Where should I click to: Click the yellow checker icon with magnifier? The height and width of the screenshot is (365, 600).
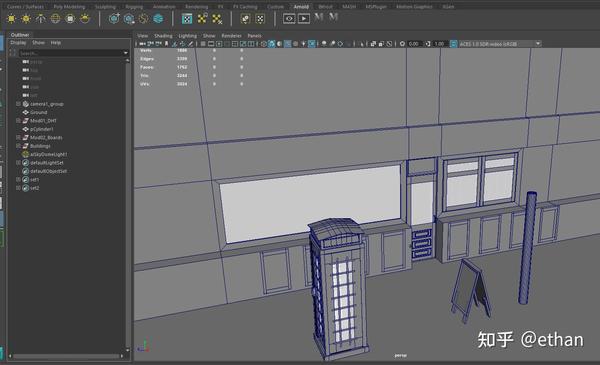(202, 18)
